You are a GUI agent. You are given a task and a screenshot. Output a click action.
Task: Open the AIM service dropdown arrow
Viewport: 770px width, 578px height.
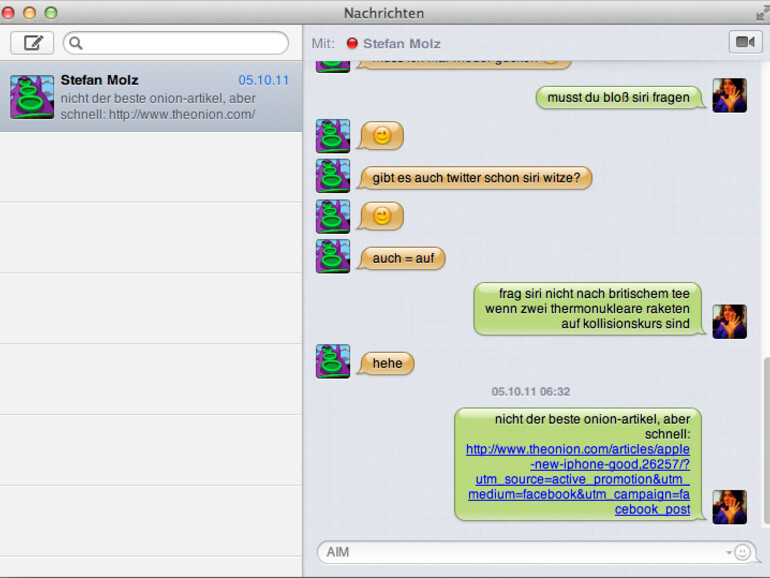729,552
